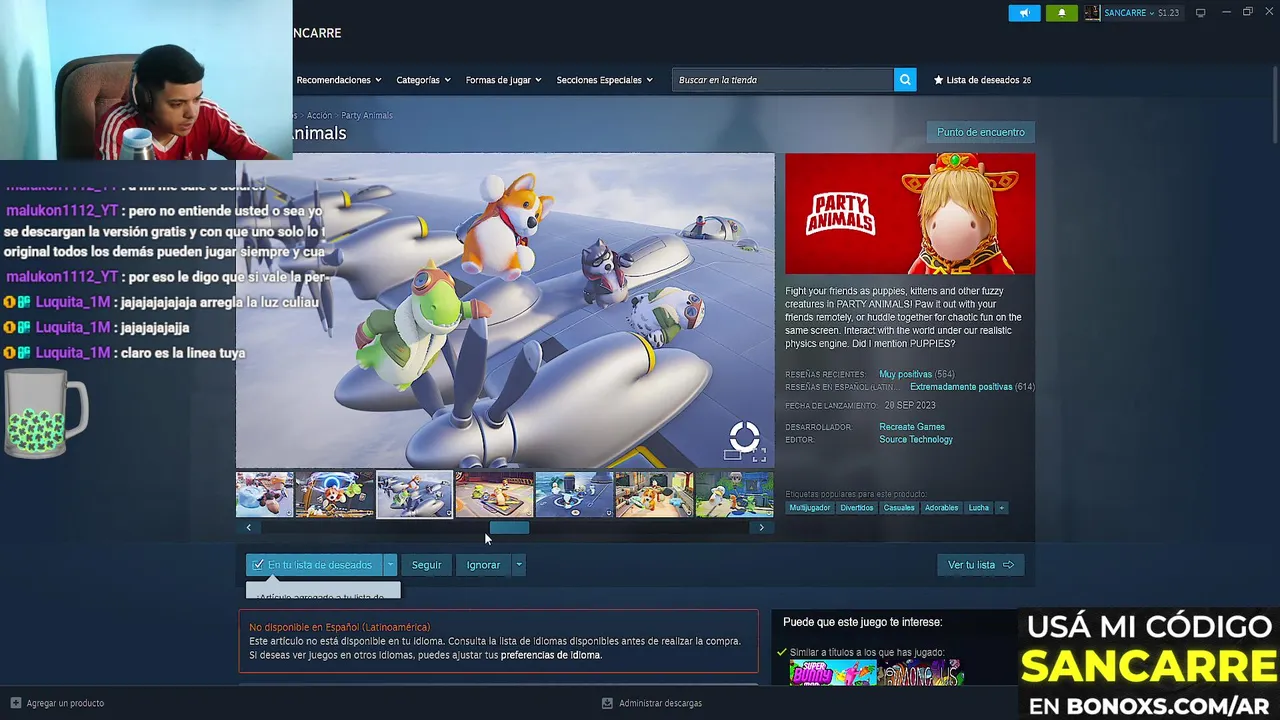Image resolution: width=1280 pixels, height=720 pixels.
Task: Click the SANCARRE profile avatar
Action: (x=1092, y=13)
